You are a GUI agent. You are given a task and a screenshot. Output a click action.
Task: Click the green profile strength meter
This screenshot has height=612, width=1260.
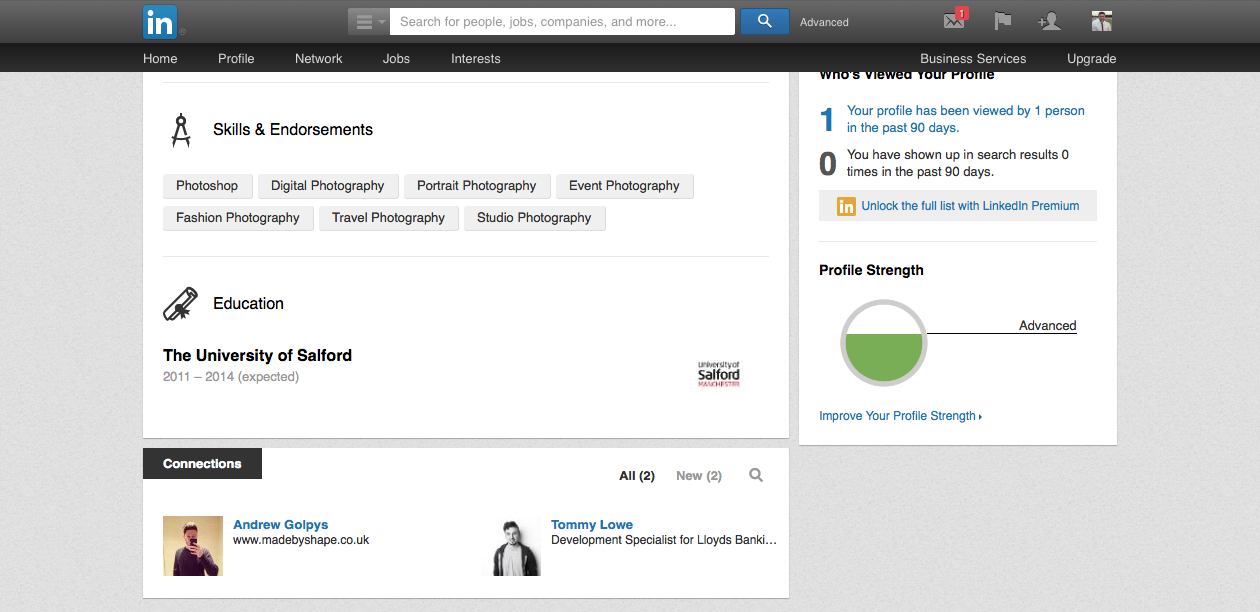[884, 343]
